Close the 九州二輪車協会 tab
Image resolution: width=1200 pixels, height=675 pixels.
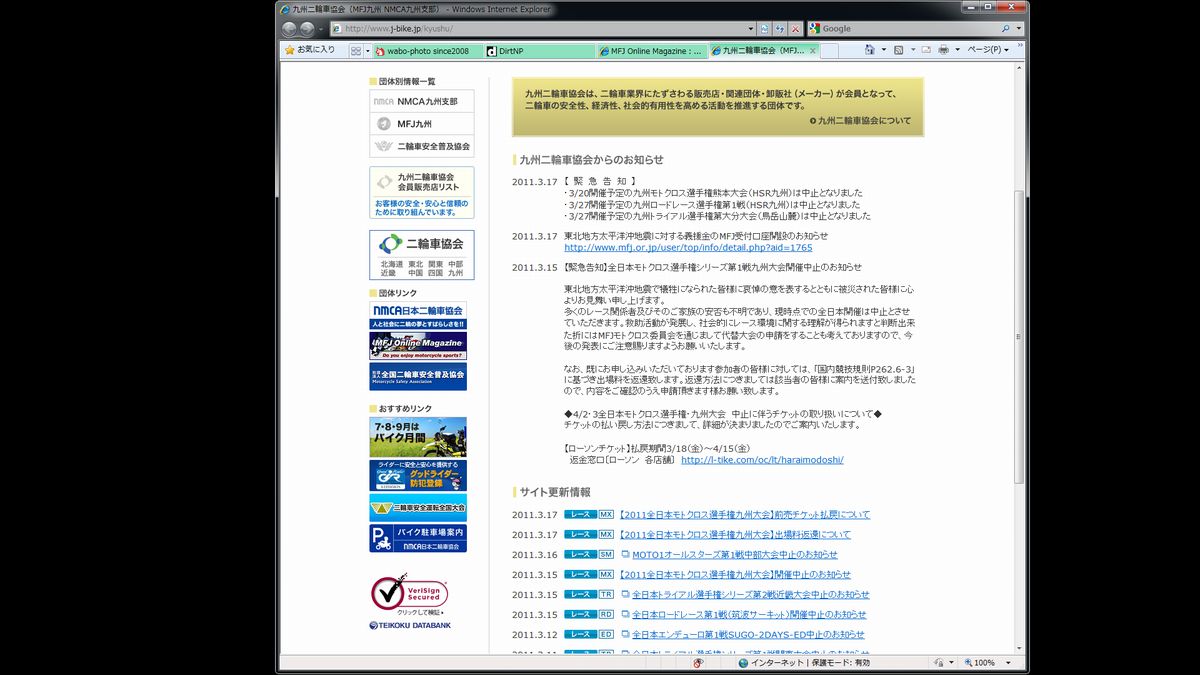pos(812,50)
